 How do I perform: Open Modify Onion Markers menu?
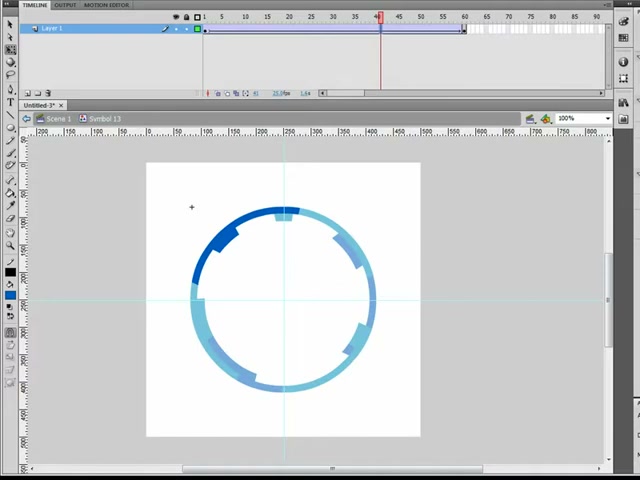[x=246, y=93]
